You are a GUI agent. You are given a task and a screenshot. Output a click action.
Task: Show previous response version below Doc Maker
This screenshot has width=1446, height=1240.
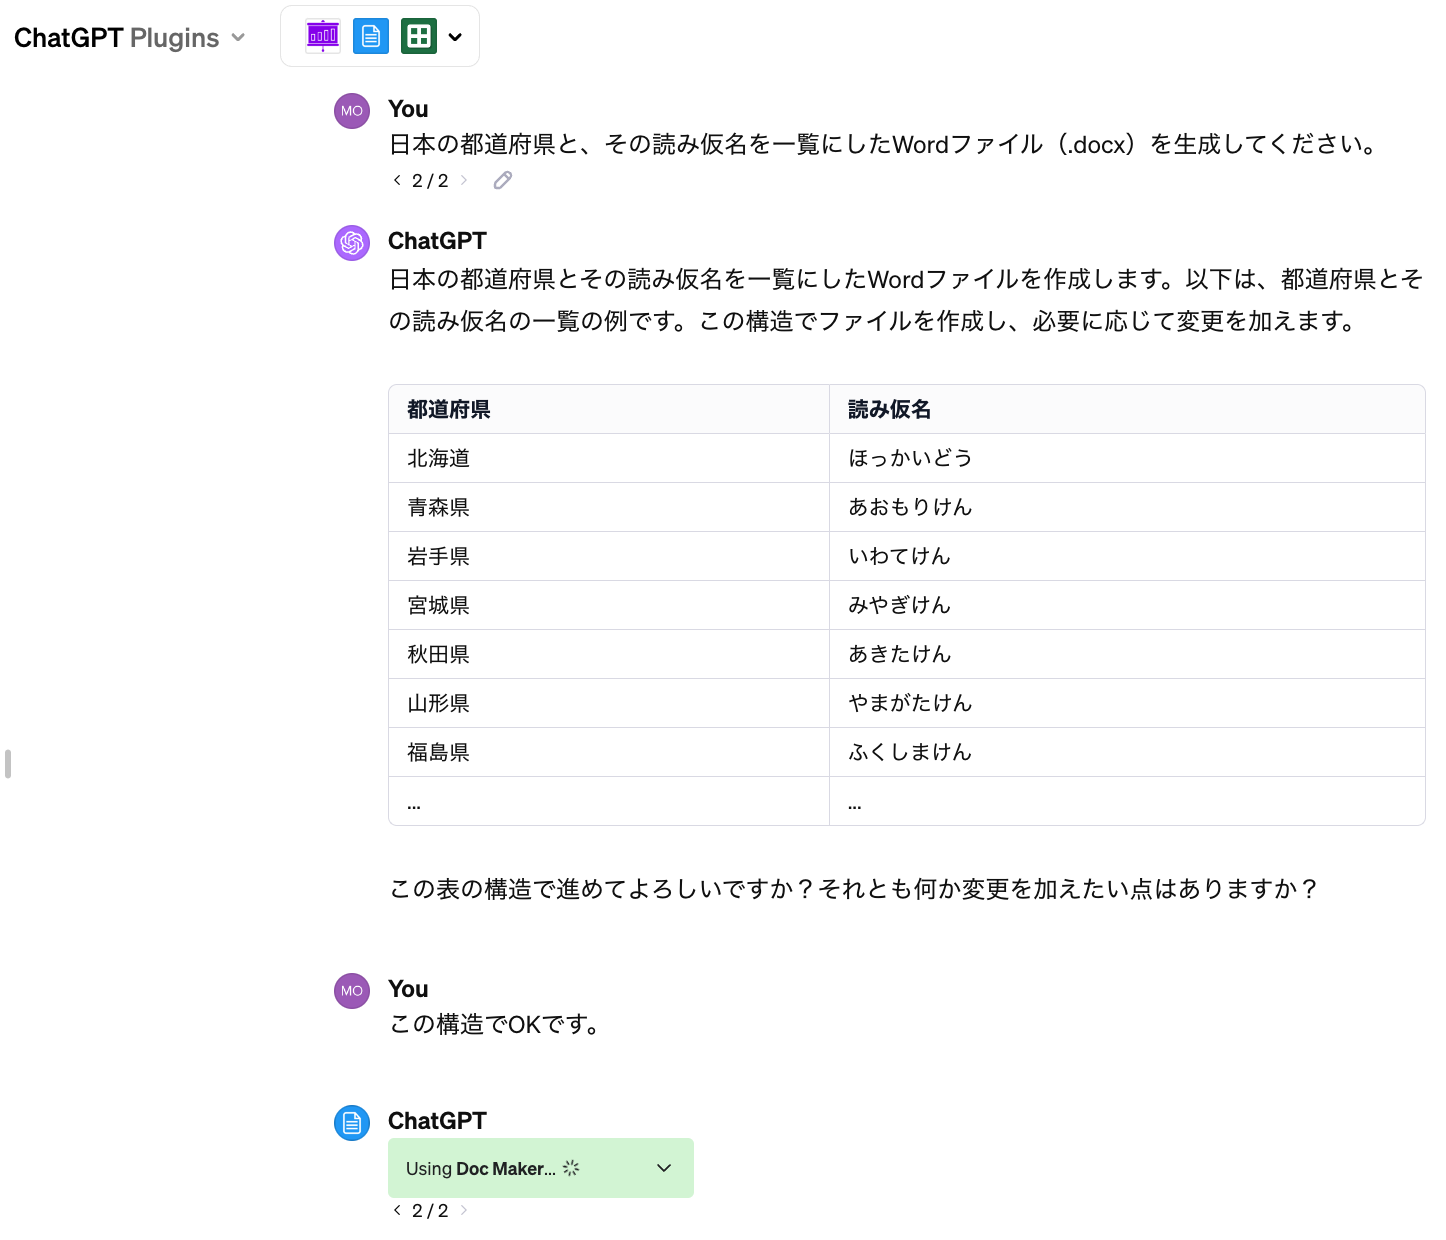pyautogui.click(x=397, y=1210)
